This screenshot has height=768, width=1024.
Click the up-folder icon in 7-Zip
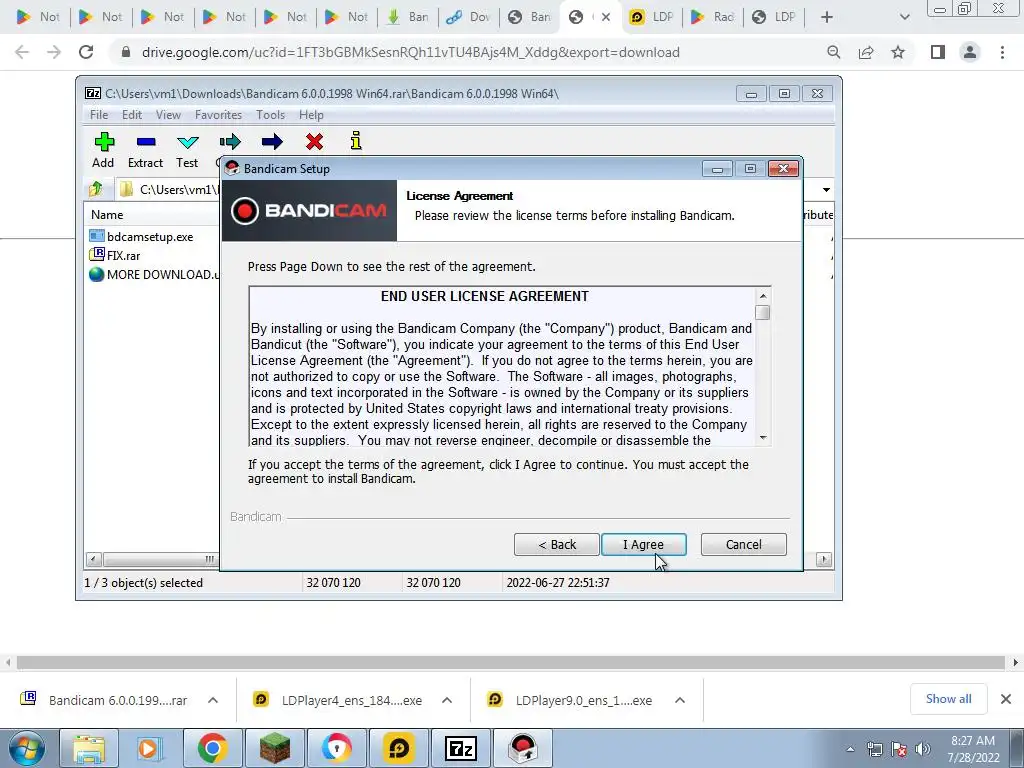pyautogui.click(x=96, y=189)
